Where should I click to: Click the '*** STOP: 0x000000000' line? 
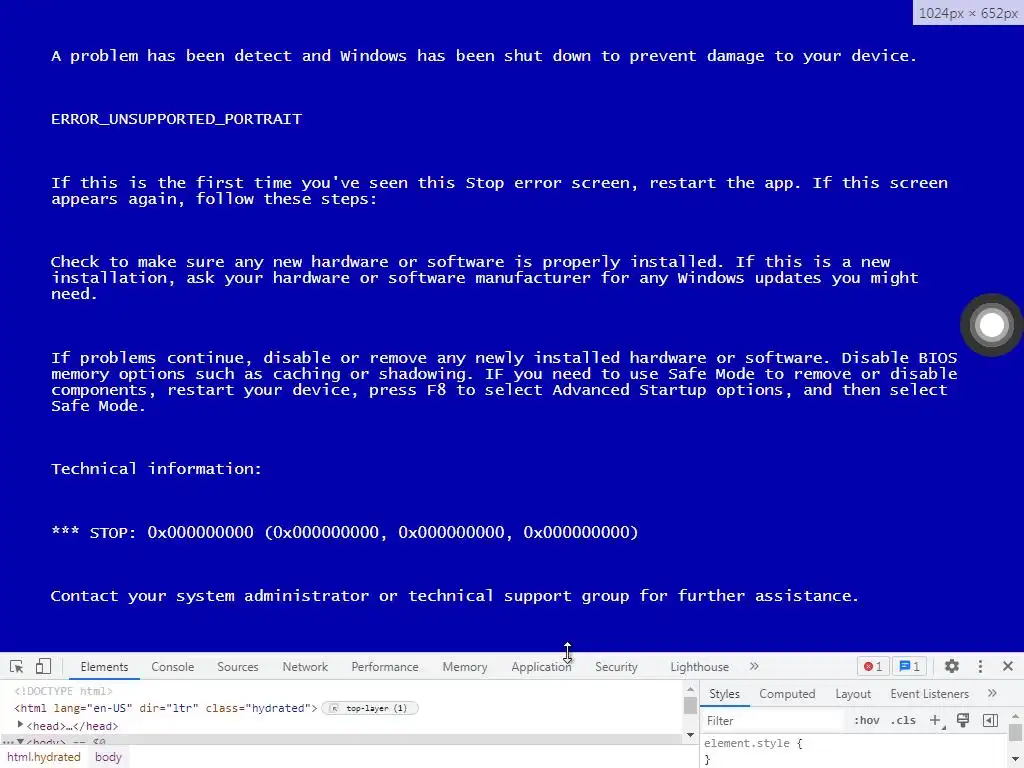(x=344, y=532)
